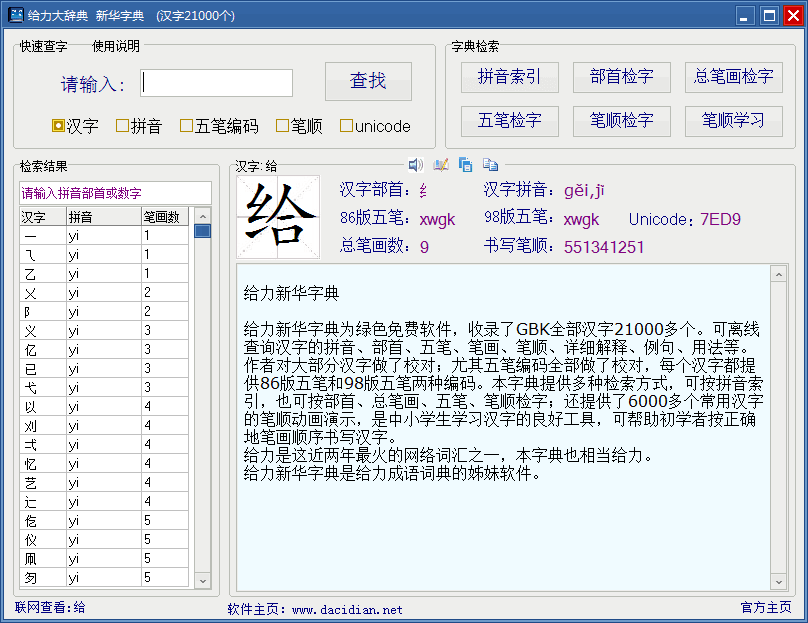Select the 一 row in results
The height and width of the screenshot is (623, 808).
[104, 236]
